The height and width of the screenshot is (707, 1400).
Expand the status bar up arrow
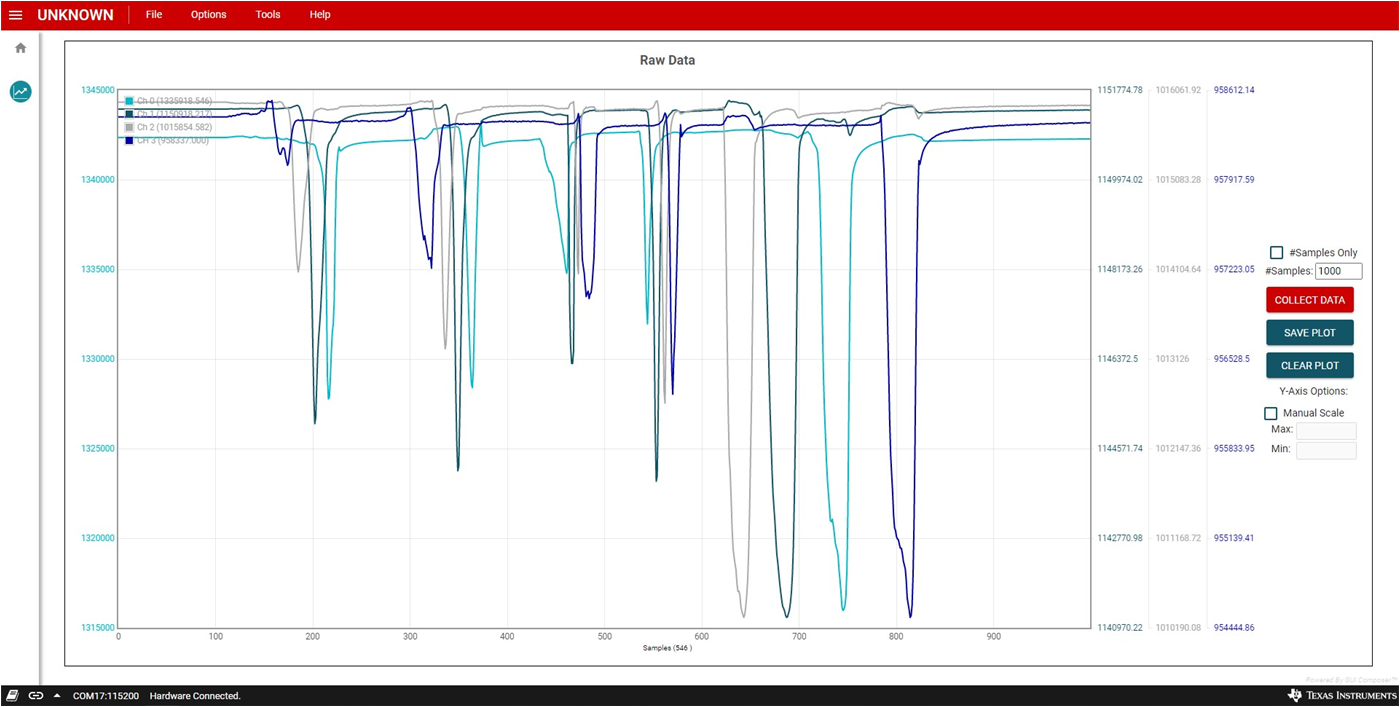[x=57, y=695]
